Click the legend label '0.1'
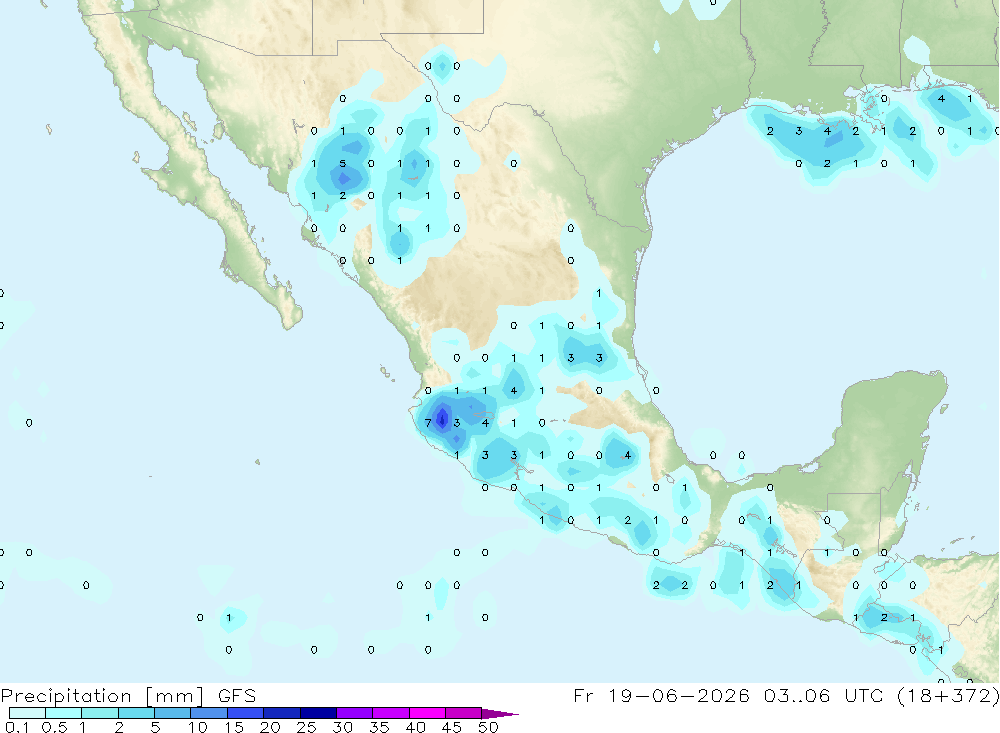 point(17,727)
